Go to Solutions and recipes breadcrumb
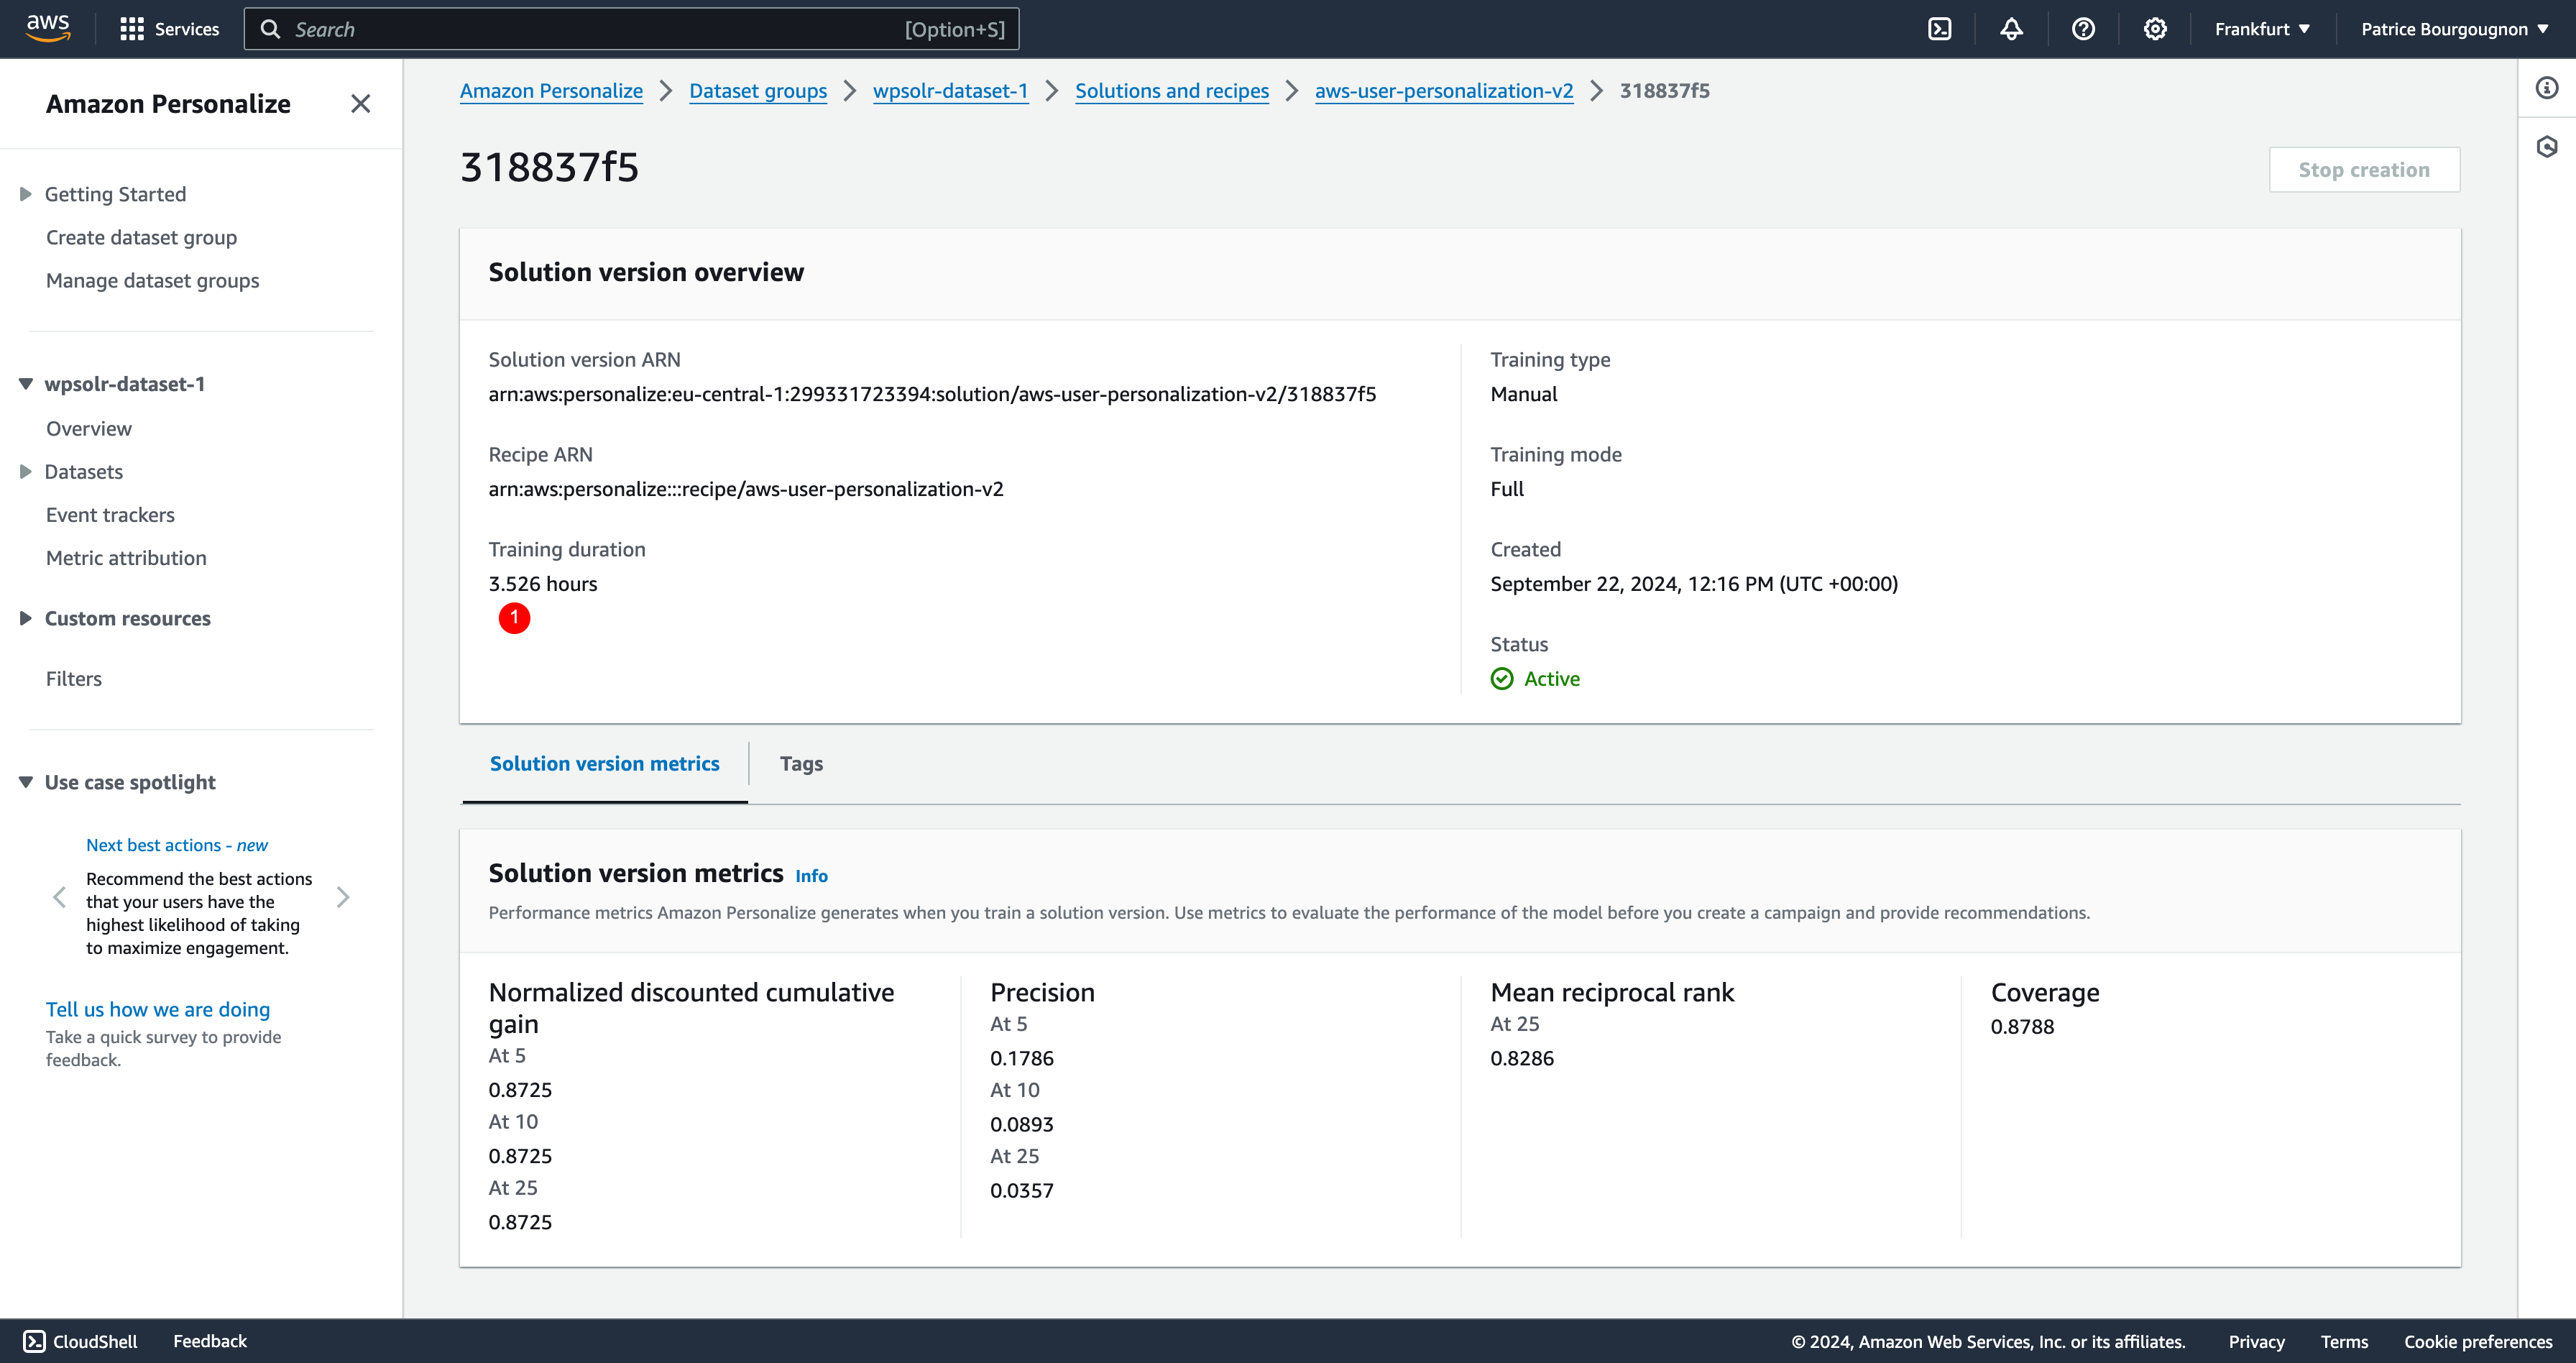2576x1363 pixels. [1172, 91]
